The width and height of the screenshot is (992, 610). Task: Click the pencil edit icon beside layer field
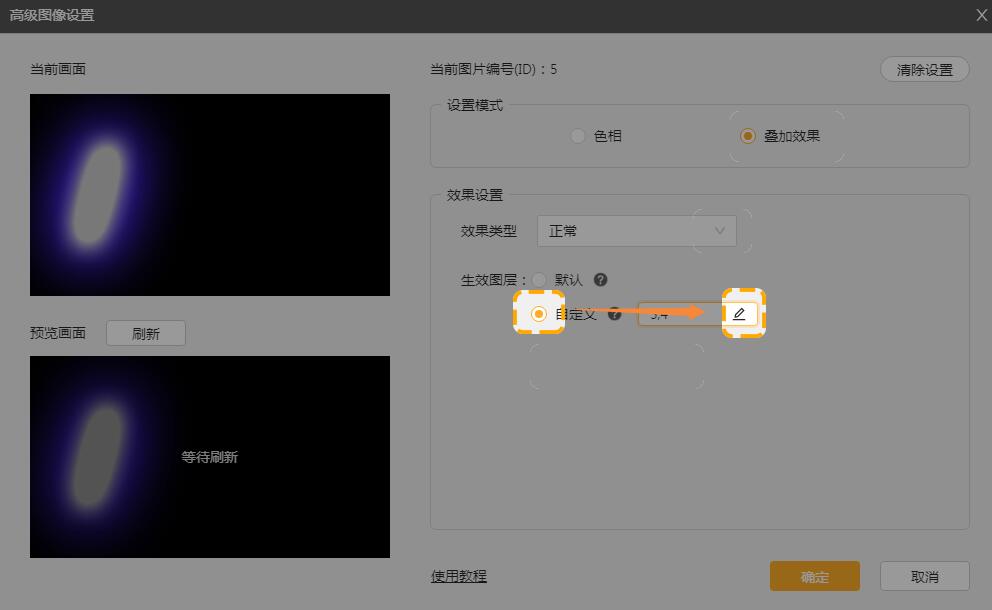tap(739, 314)
